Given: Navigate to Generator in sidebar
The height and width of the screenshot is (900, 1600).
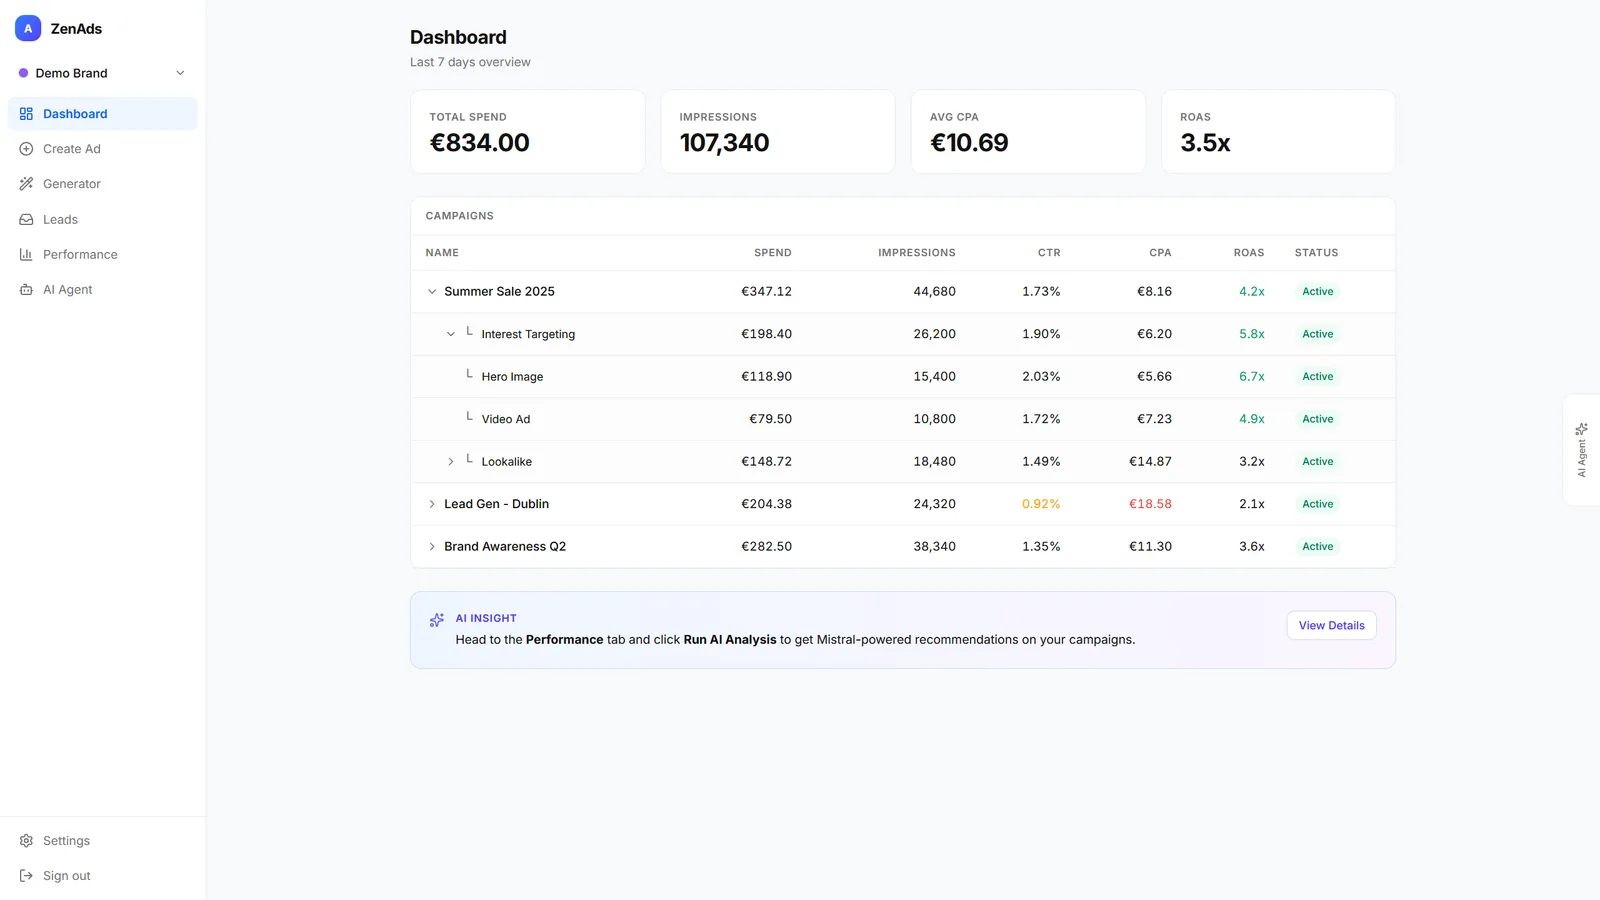Looking at the screenshot, I should point(102,184).
